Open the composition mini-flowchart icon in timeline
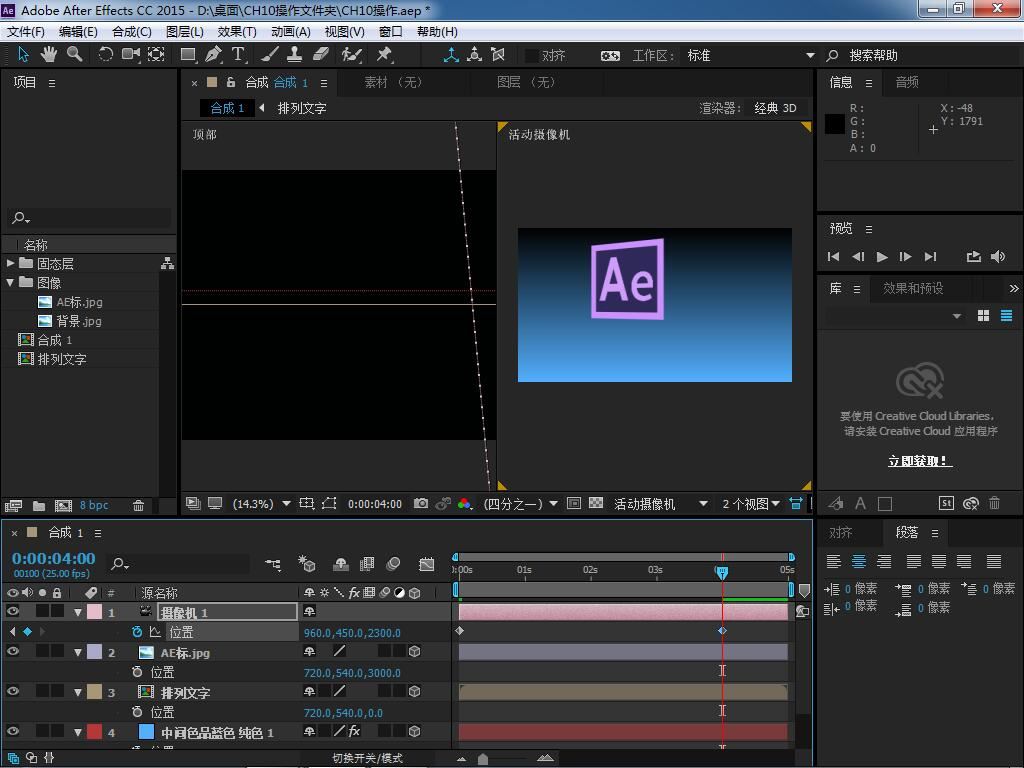The height and width of the screenshot is (768, 1024). pyautogui.click(x=273, y=564)
